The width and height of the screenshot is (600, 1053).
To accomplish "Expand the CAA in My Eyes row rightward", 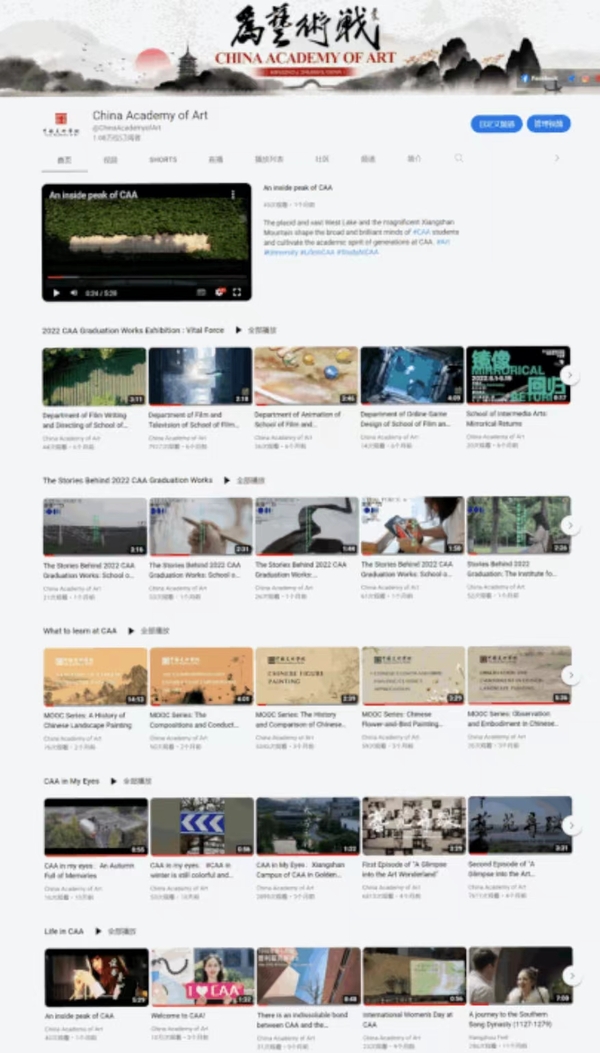I will click(569, 825).
